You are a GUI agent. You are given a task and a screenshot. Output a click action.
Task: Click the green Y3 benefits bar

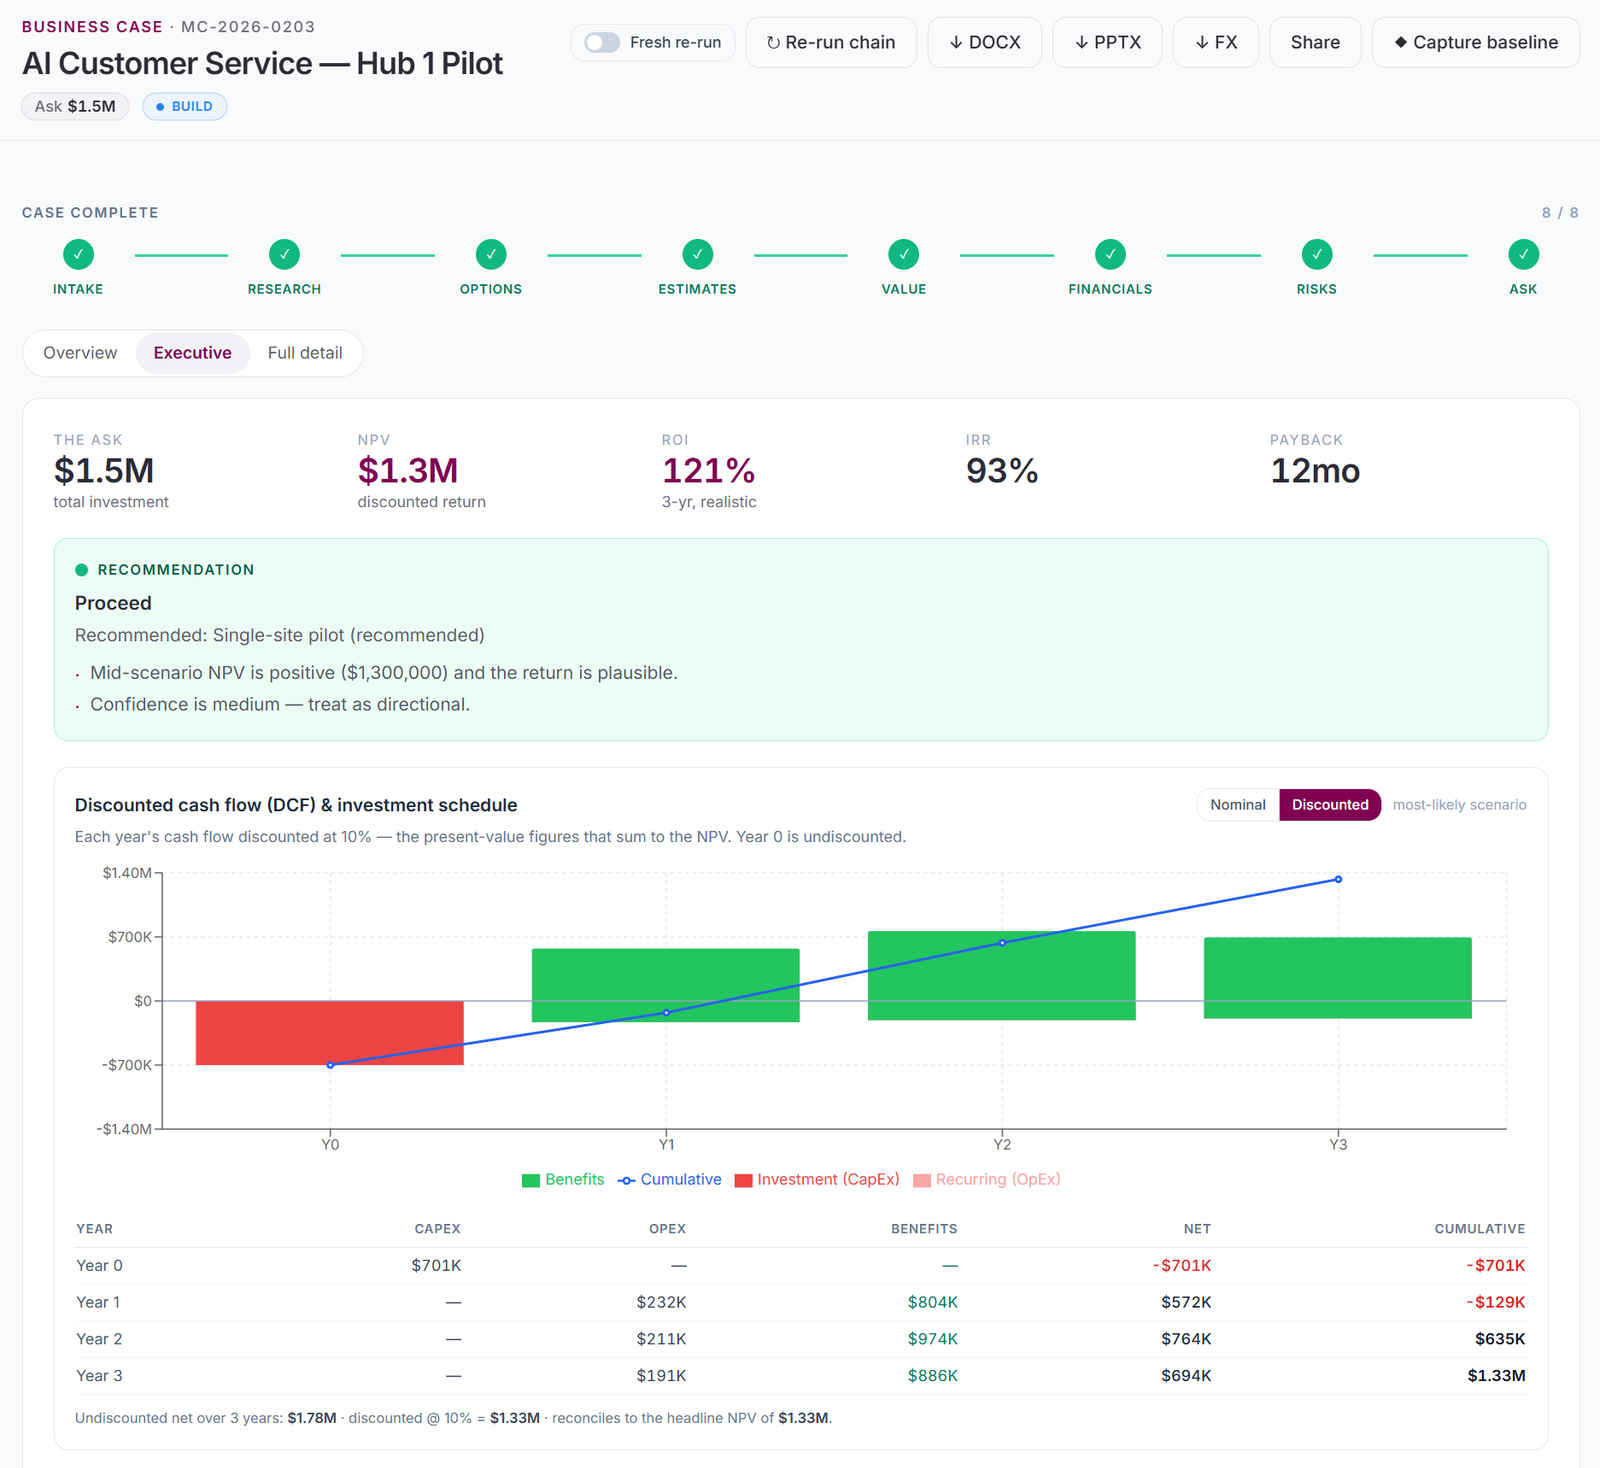(x=1338, y=978)
